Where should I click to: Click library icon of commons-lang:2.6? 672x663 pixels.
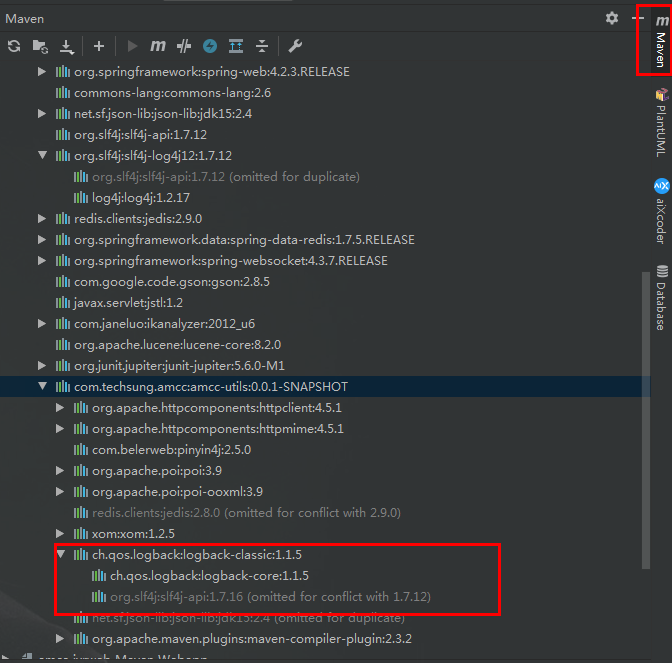pyautogui.click(x=63, y=93)
